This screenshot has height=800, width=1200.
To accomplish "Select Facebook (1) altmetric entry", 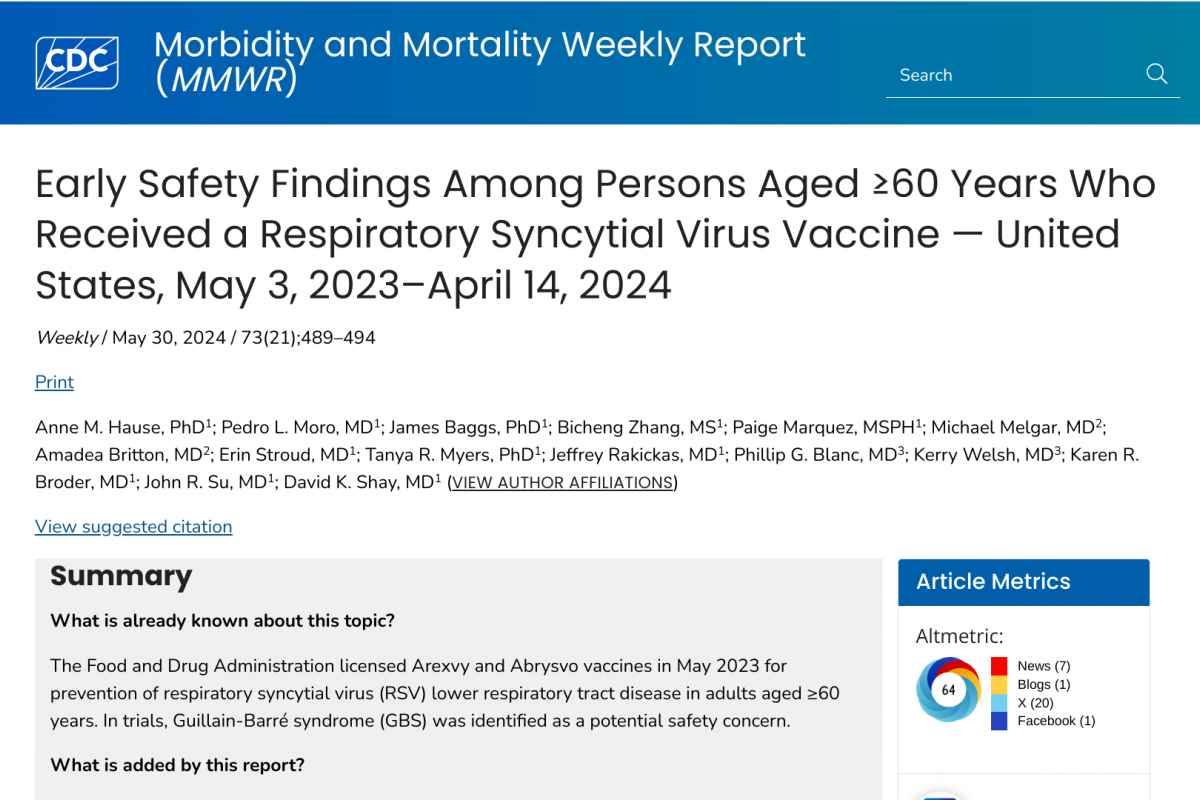I will 1056,720.
